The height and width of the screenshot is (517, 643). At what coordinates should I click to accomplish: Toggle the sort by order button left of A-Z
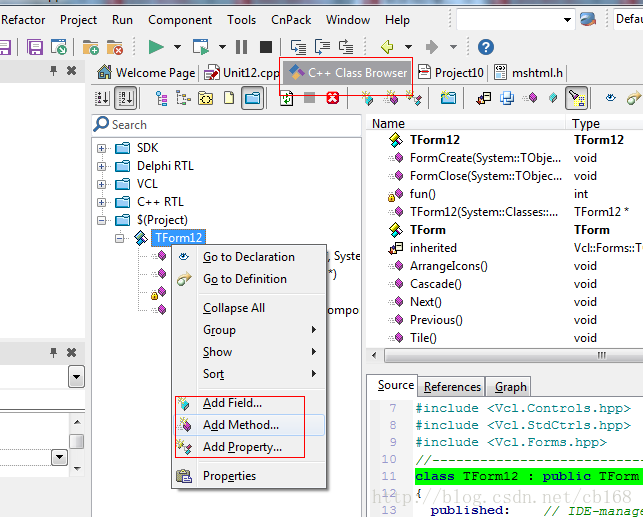[x=102, y=98]
